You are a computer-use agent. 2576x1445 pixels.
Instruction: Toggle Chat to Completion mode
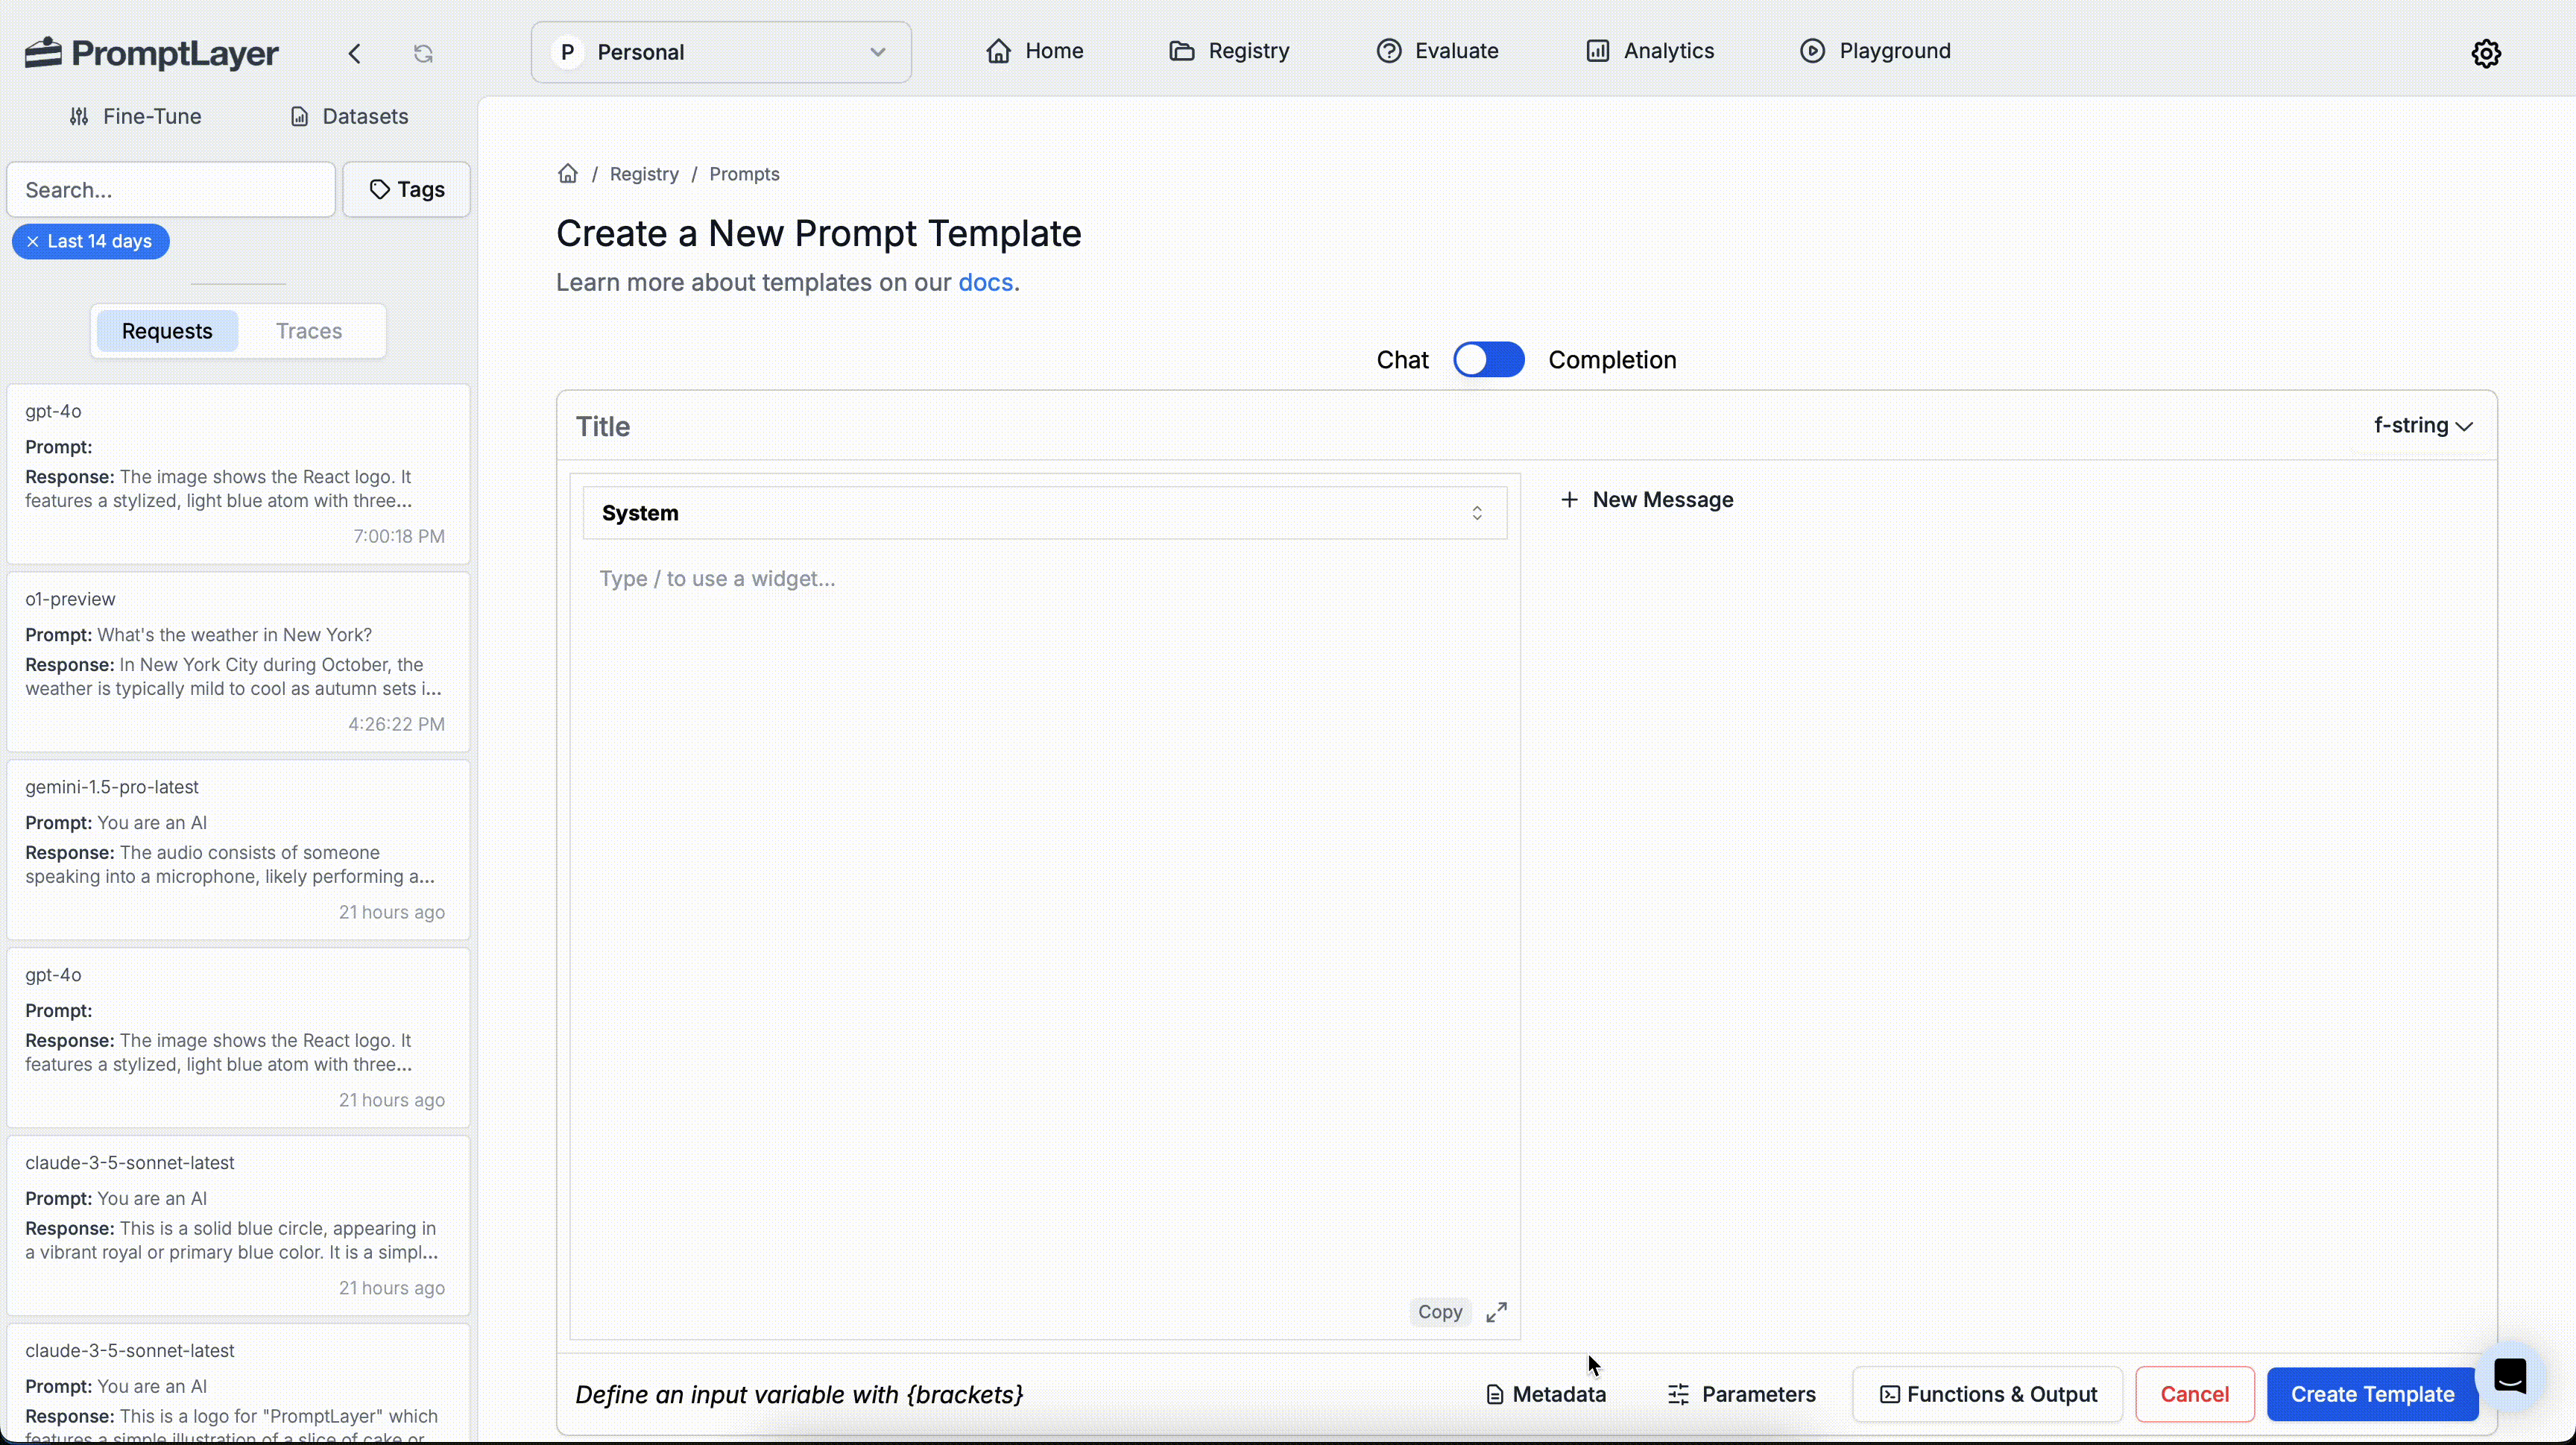[x=1488, y=360]
